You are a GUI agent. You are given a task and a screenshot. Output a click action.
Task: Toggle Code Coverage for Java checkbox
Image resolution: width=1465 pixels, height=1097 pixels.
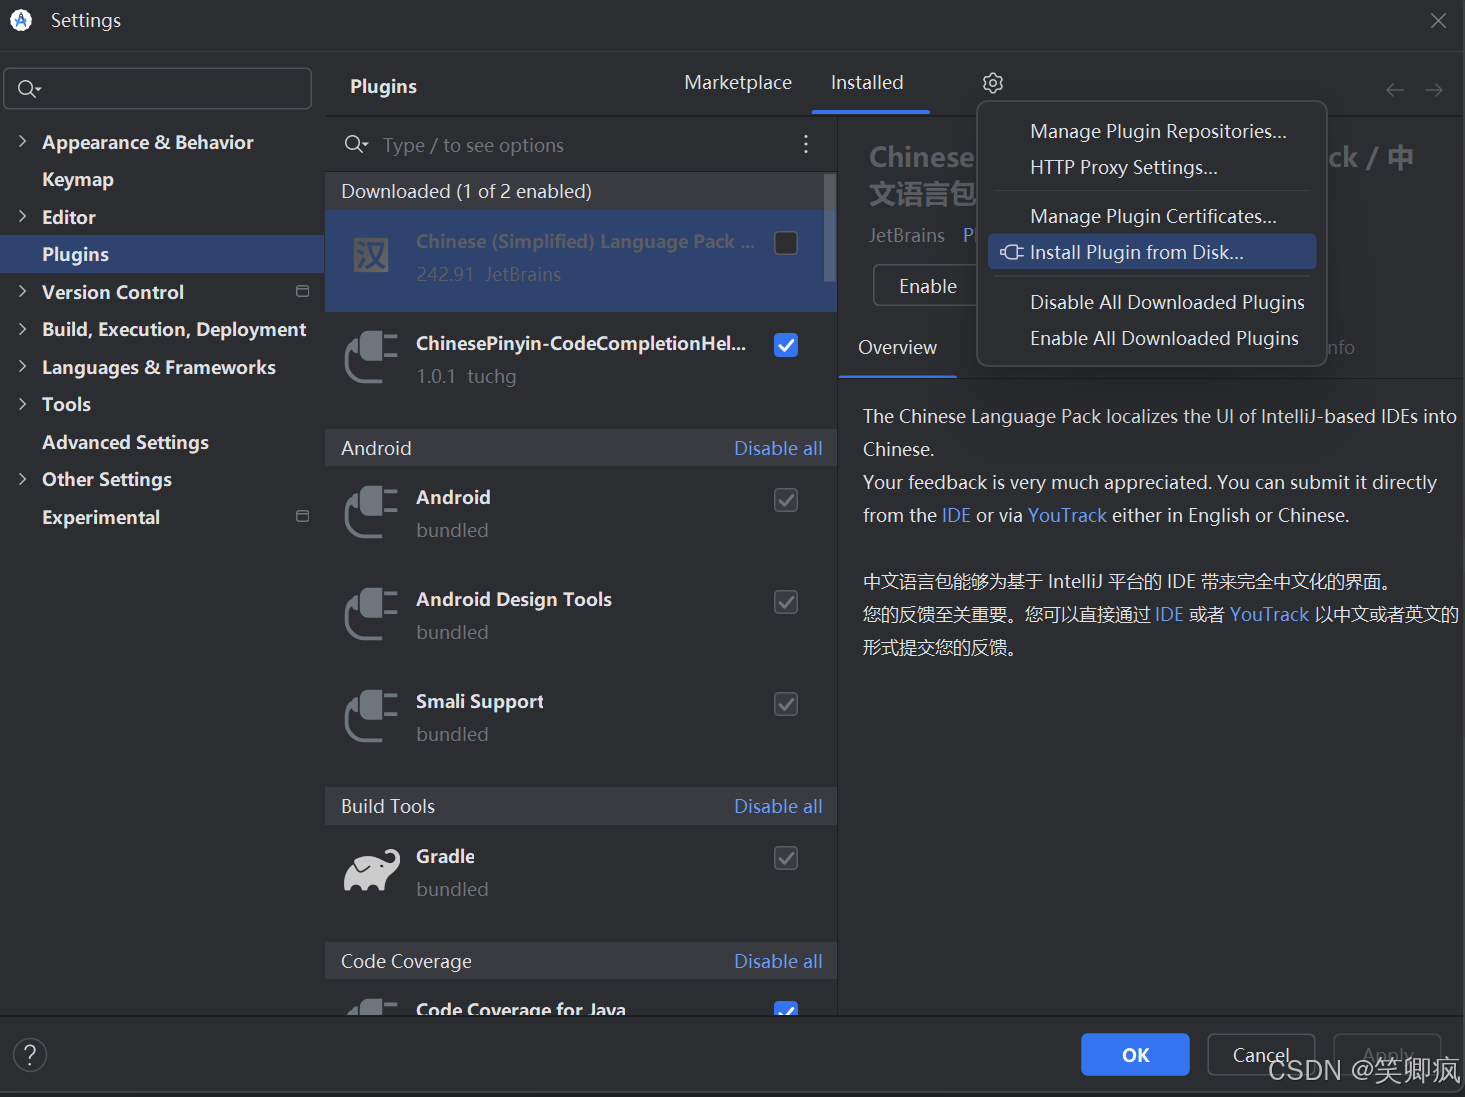pyautogui.click(x=786, y=1008)
